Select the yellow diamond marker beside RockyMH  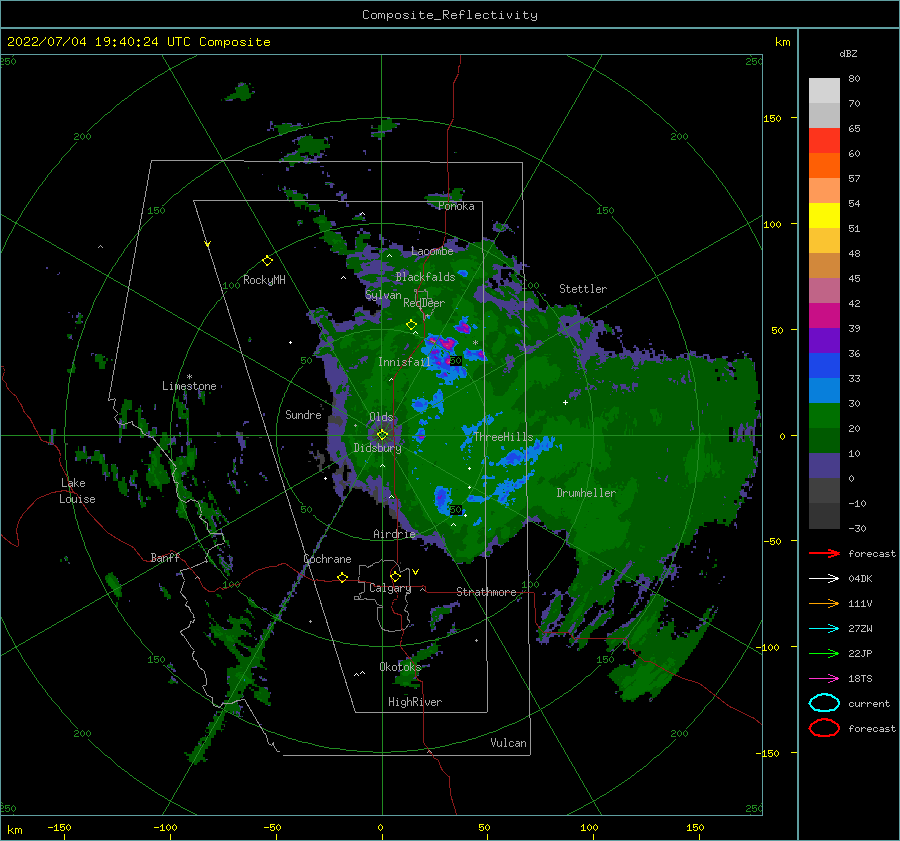pyautogui.click(x=267, y=261)
